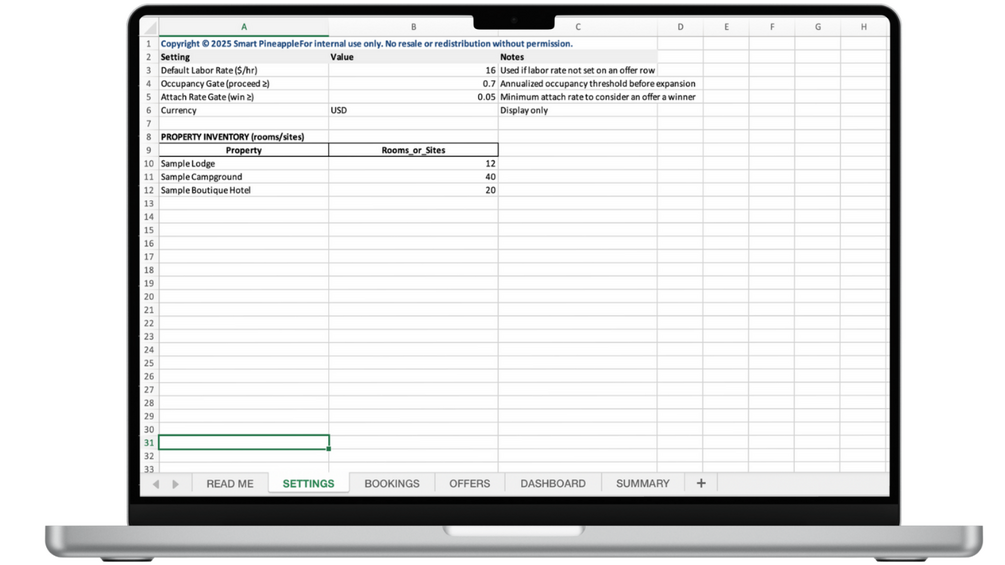Image resolution: width=1005 pixels, height=565 pixels.
Task: Click the 'Display only' note cell
Action: pos(577,110)
